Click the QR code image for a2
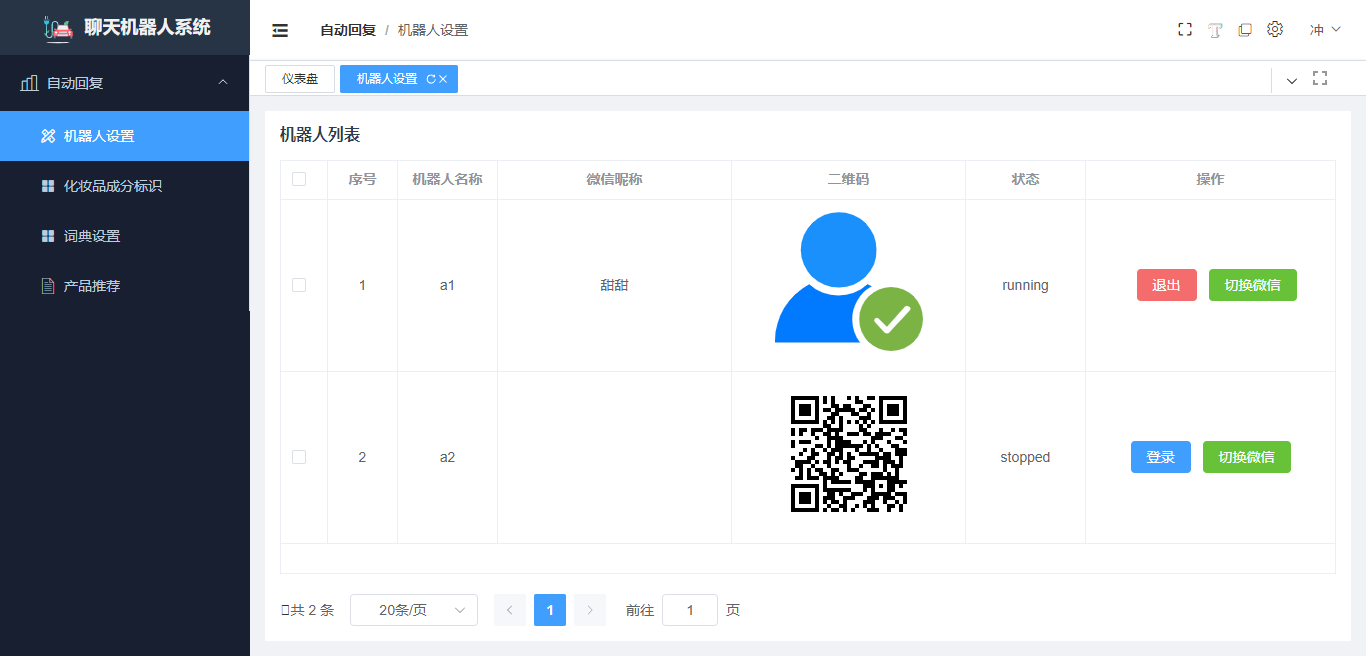 [848, 454]
